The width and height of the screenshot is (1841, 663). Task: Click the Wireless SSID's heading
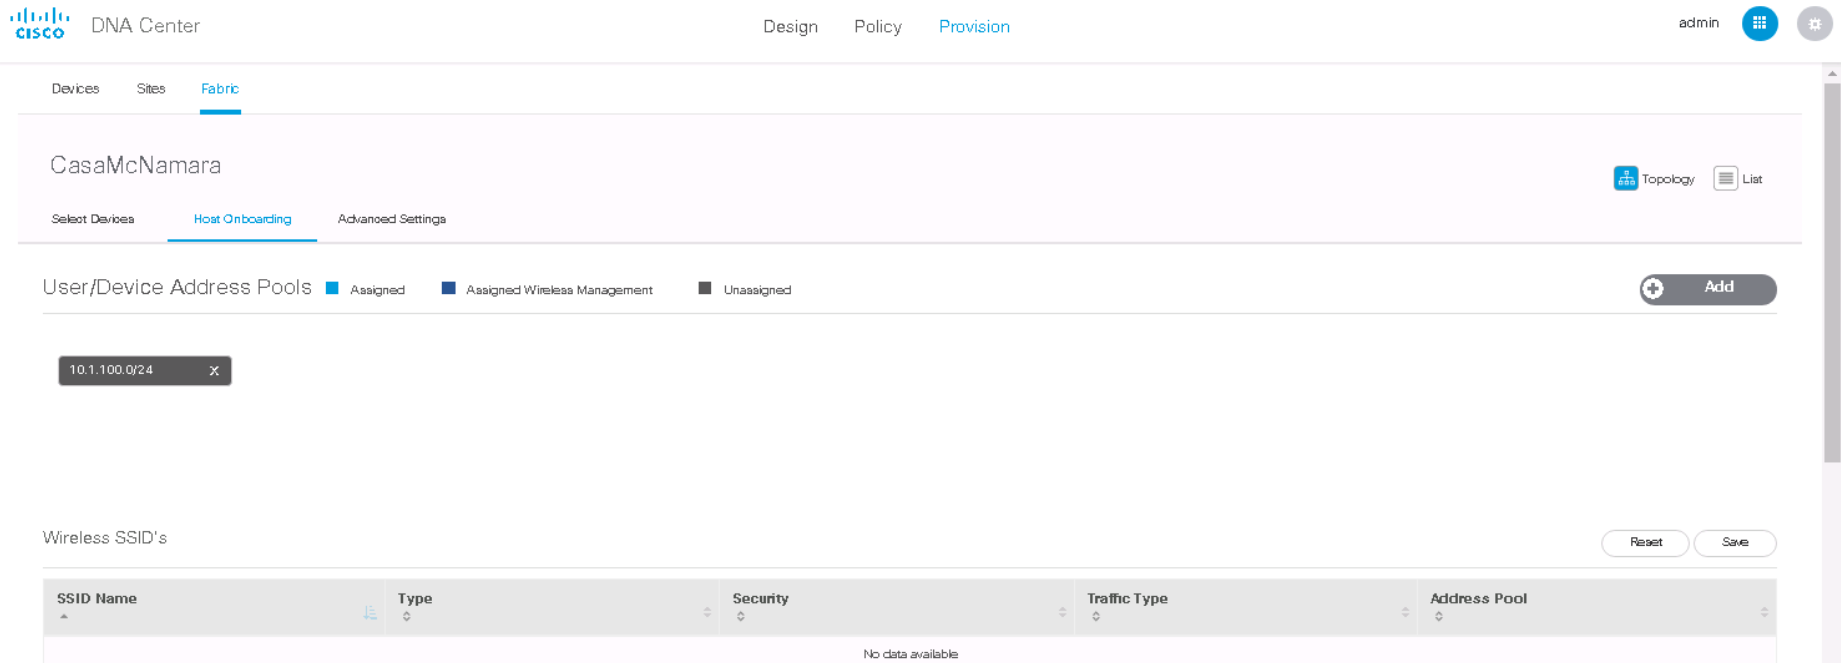(105, 538)
